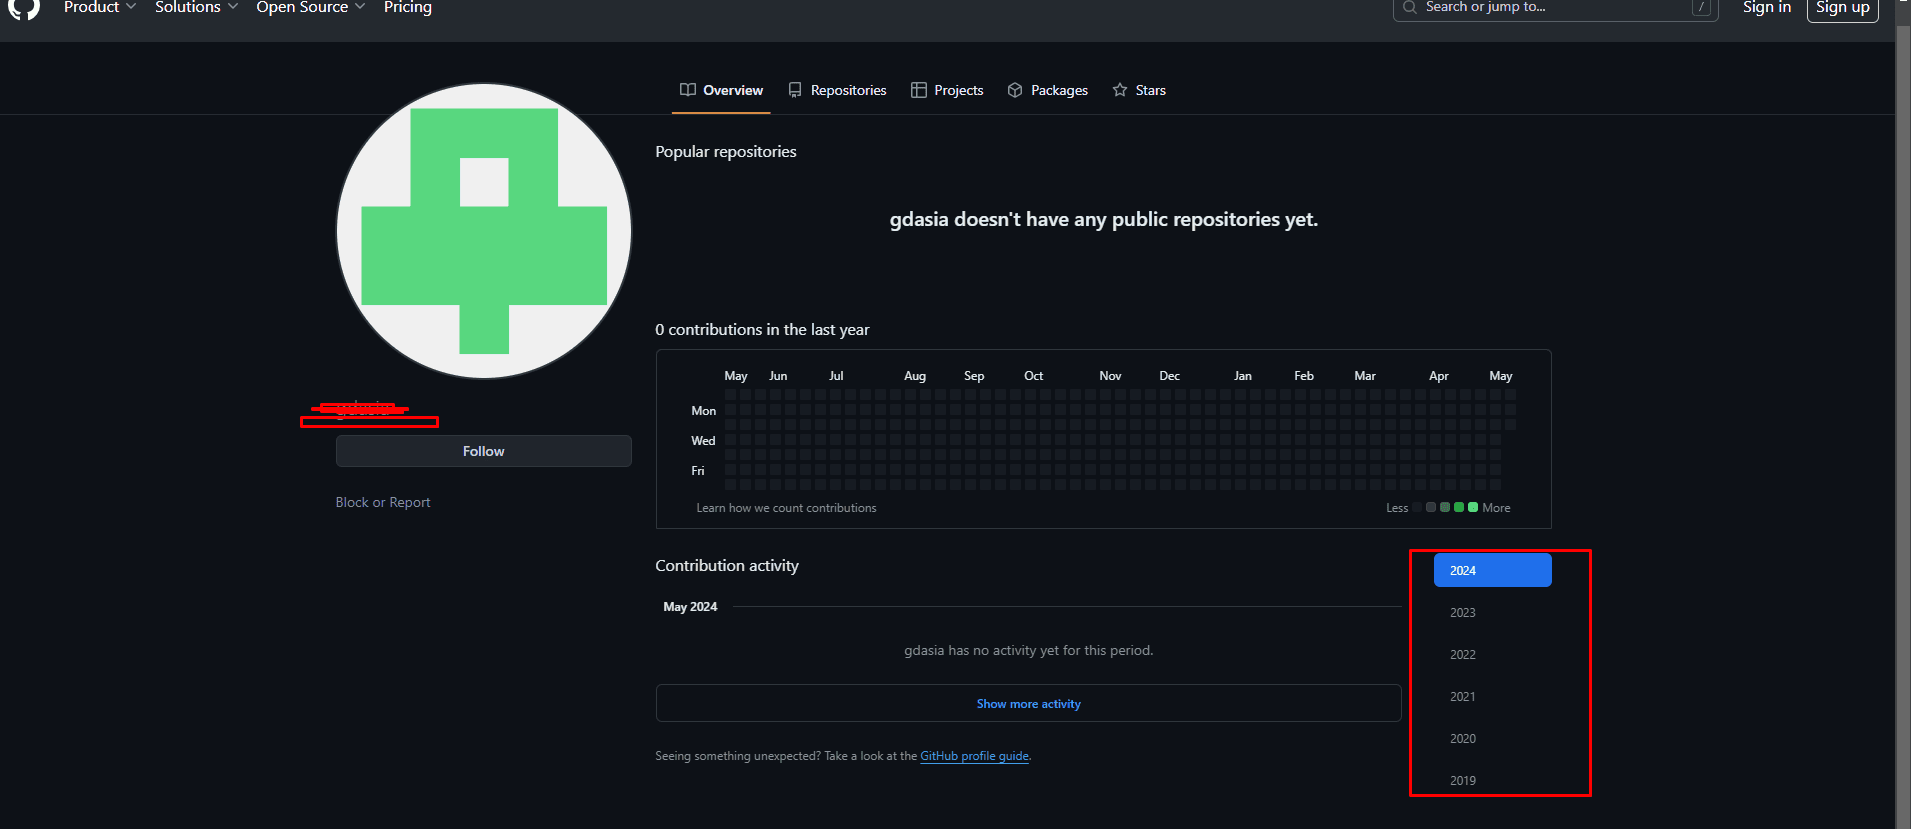View the Stars tab

tap(1139, 90)
